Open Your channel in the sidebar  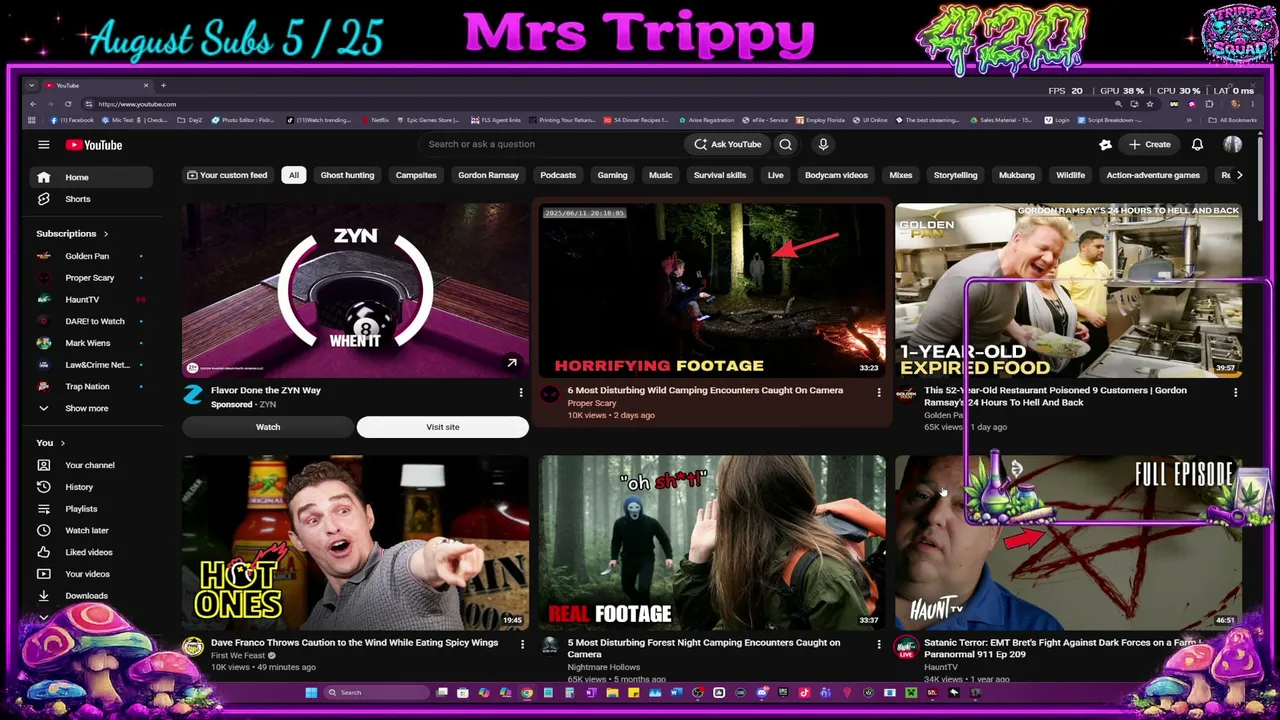coord(90,465)
